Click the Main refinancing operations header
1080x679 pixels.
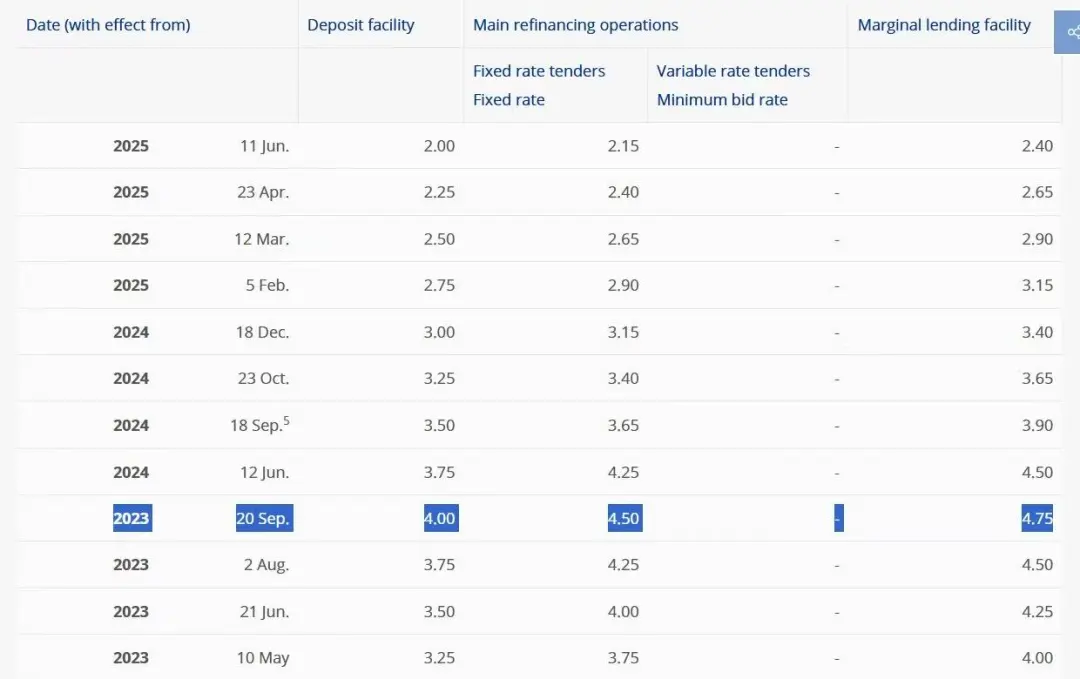point(575,25)
